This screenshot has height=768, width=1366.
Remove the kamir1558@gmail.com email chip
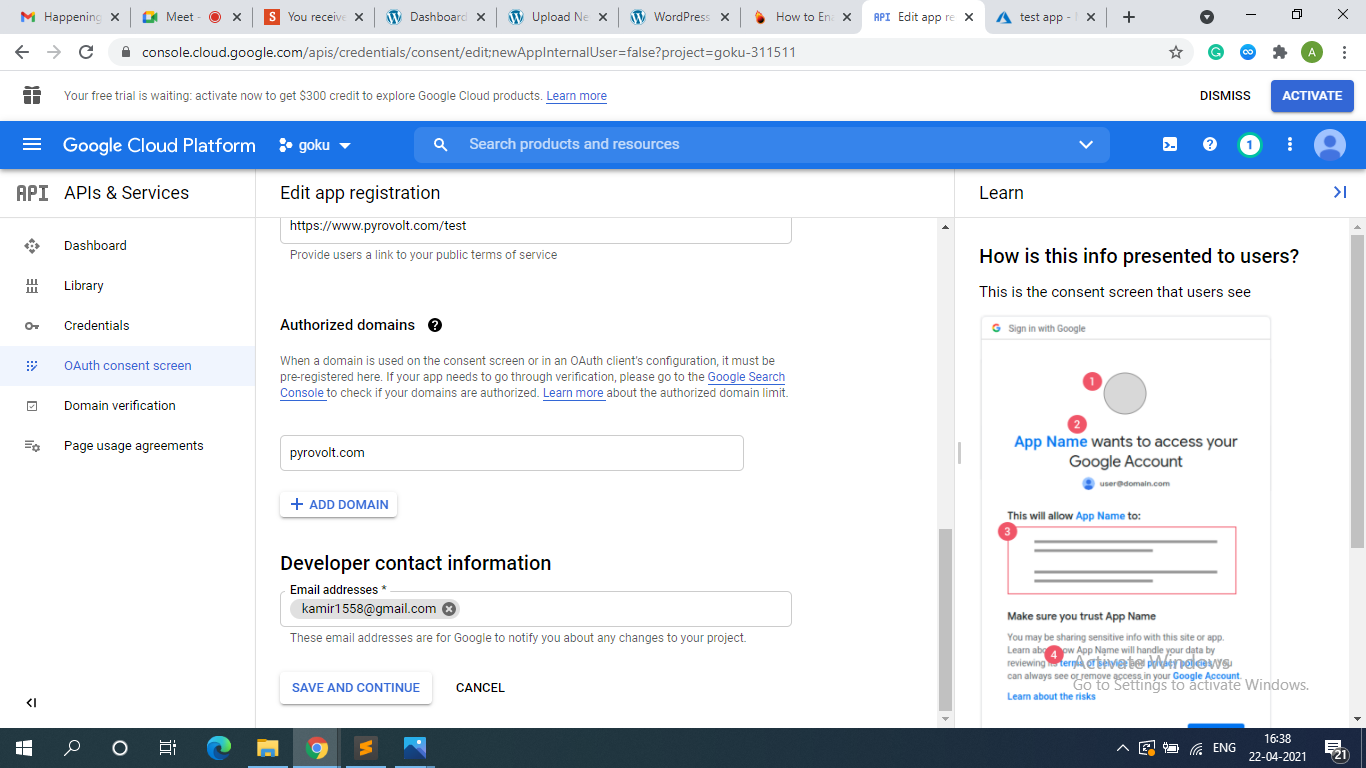(x=449, y=609)
